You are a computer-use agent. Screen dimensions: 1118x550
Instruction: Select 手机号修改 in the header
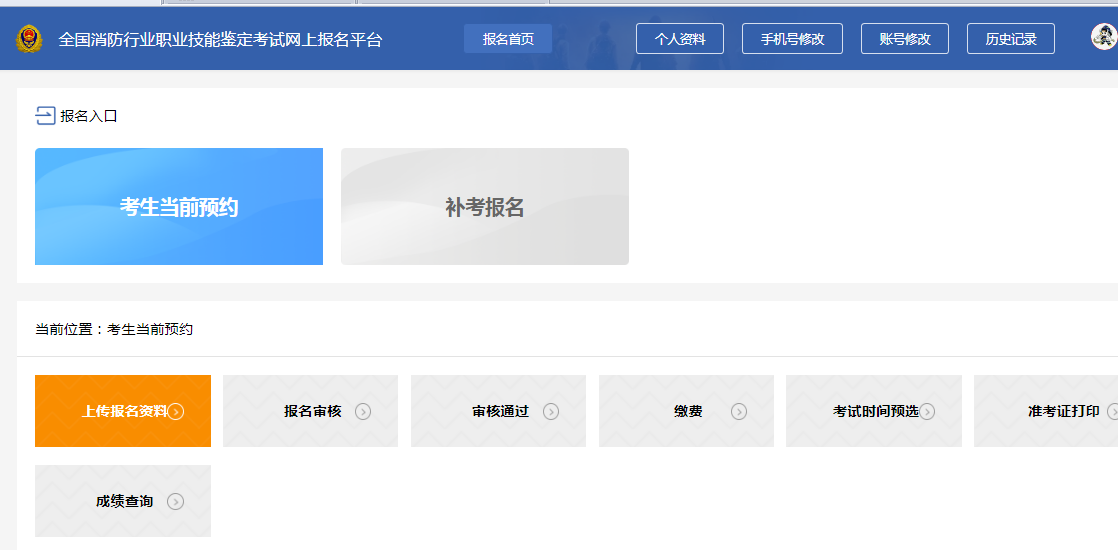point(792,39)
